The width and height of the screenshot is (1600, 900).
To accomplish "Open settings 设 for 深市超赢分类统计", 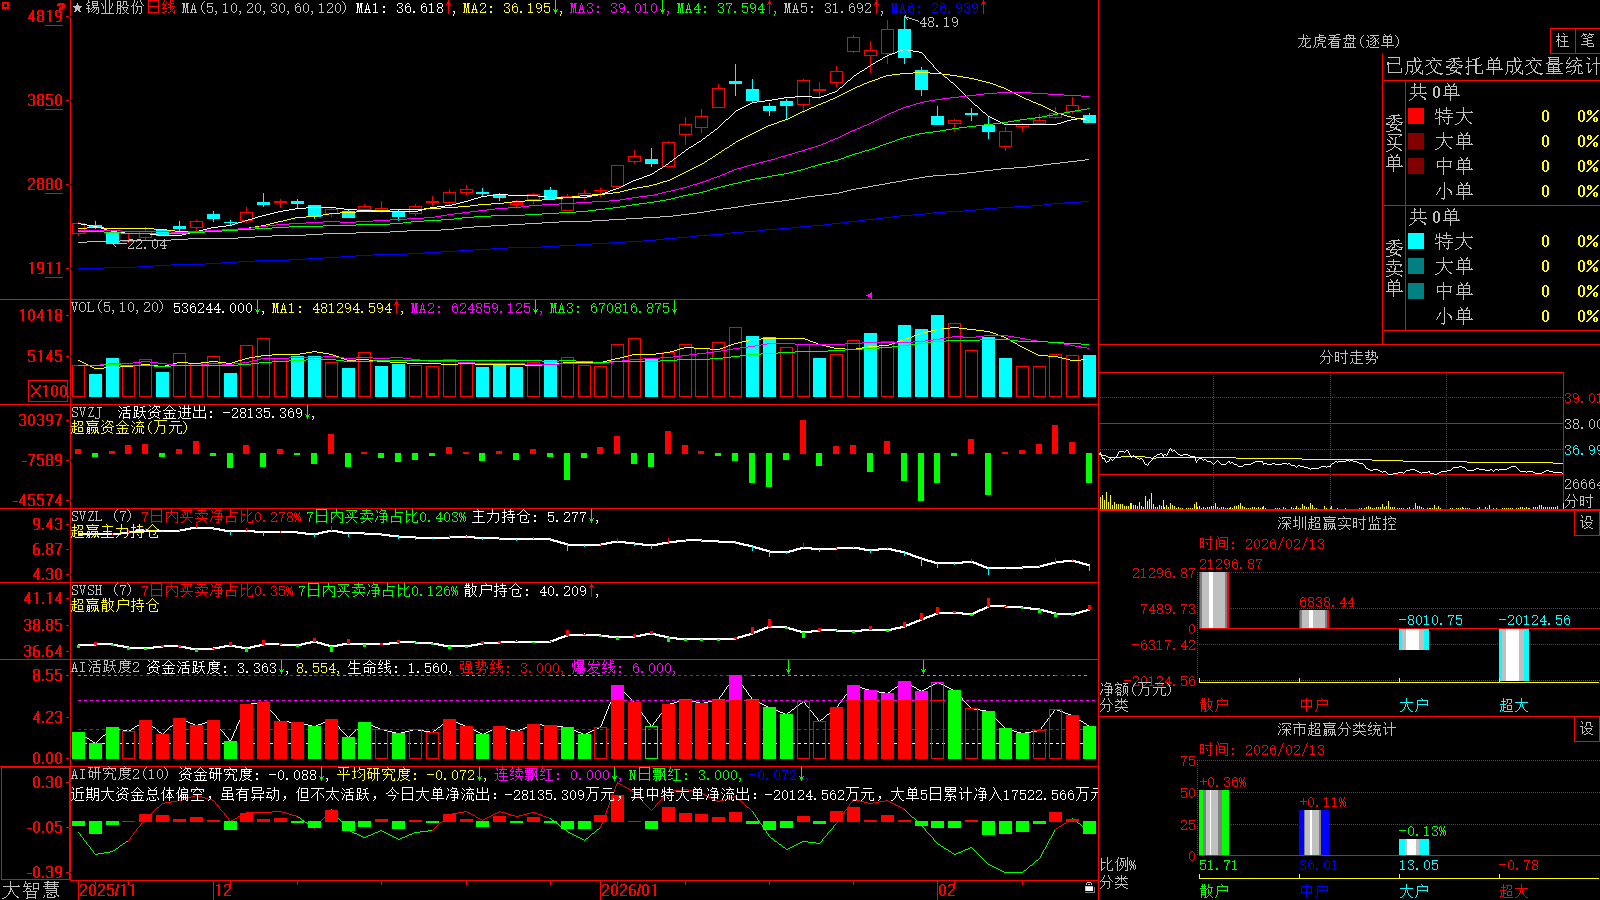I will click(1587, 729).
